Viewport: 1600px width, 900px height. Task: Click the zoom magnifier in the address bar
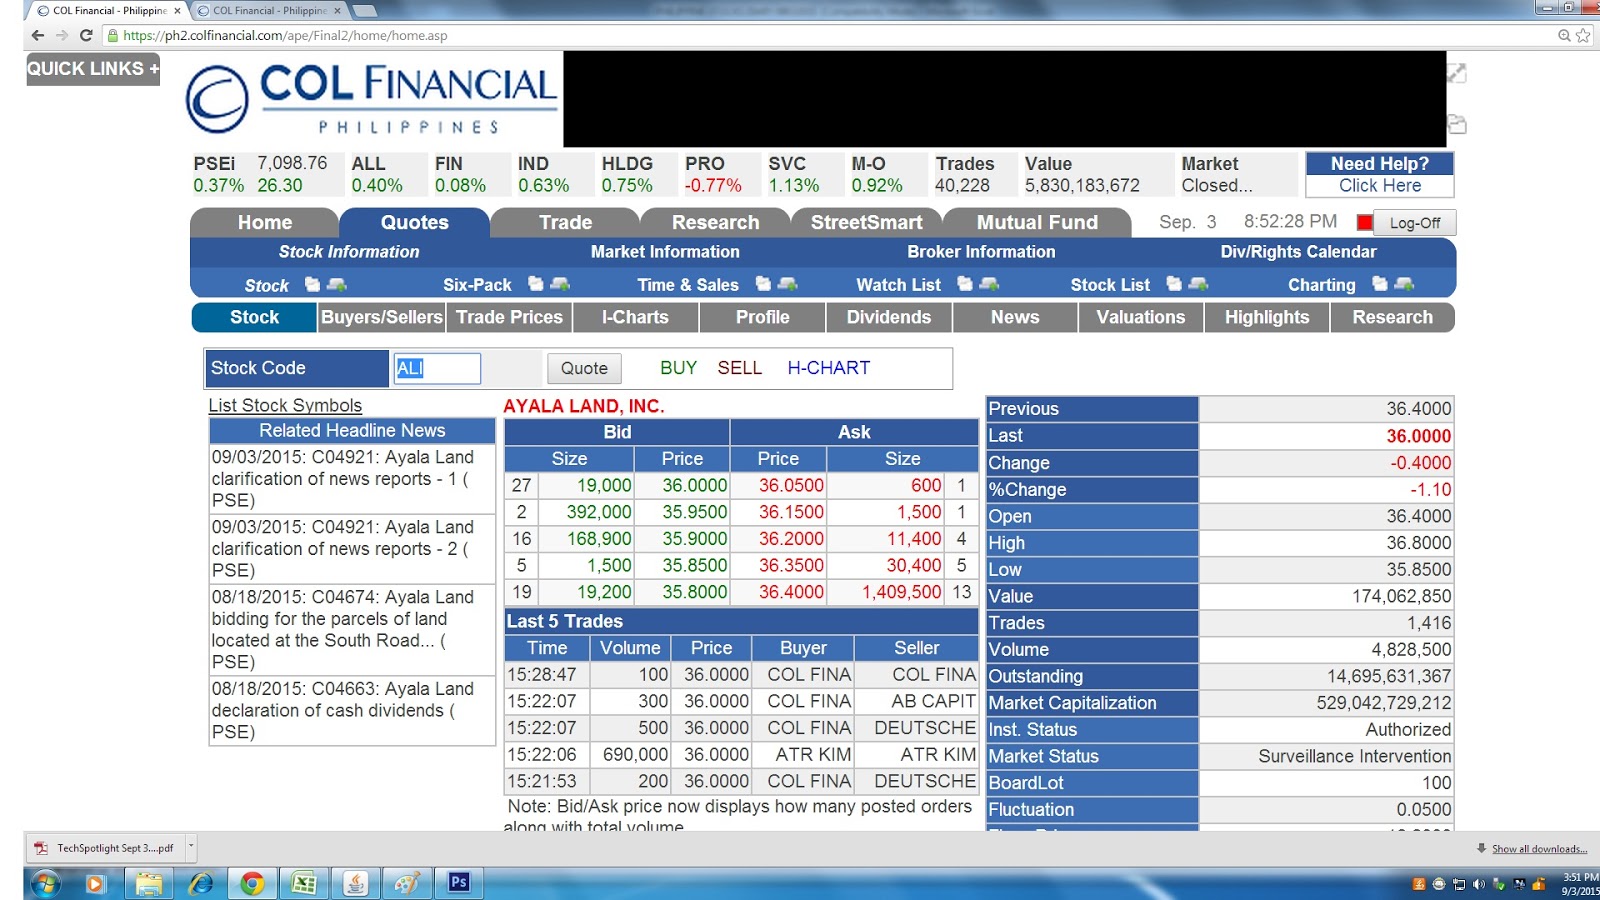tap(1564, 35)
